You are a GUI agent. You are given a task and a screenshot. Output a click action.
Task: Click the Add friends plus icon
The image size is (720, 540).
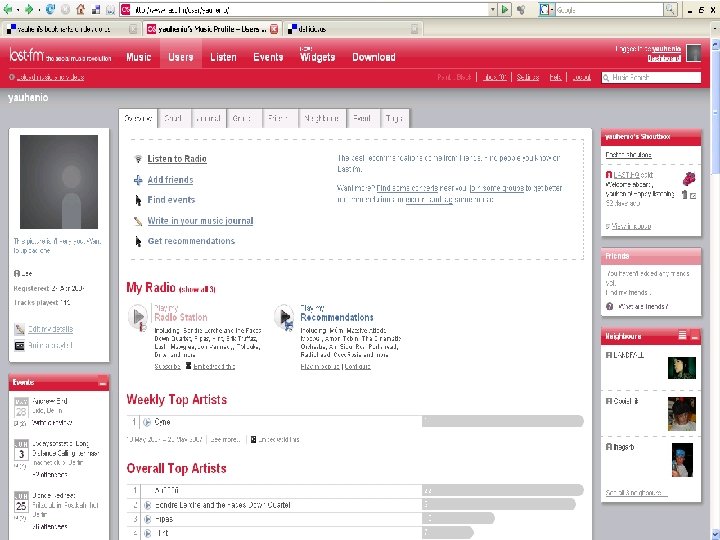[x=138, y=180]
